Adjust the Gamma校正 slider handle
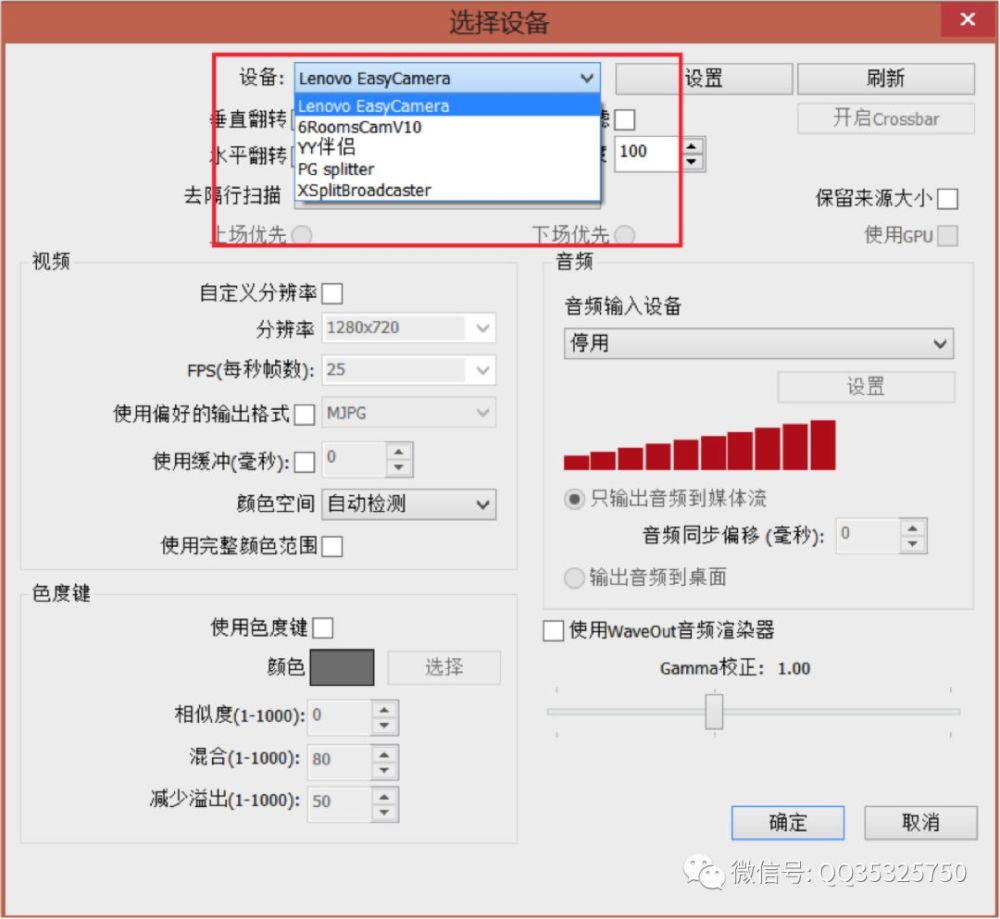Viewport: 1000px width, 919px height. (712, 709)
